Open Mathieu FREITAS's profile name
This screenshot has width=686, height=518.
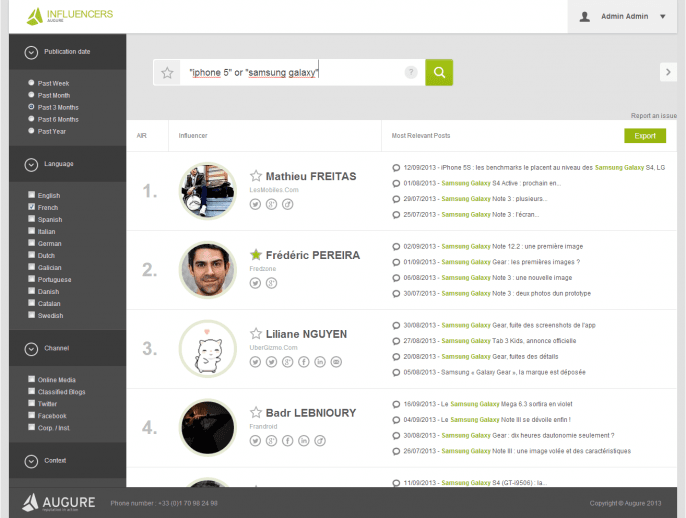[311, 176]
